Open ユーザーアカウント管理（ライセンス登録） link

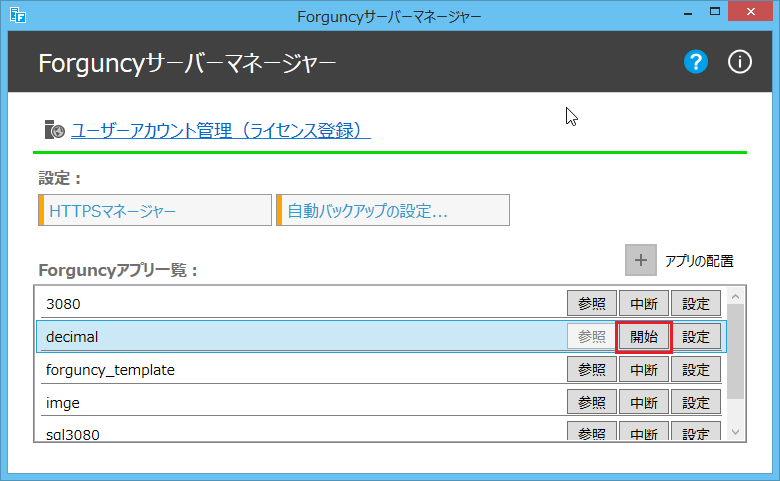coord(221,130)
